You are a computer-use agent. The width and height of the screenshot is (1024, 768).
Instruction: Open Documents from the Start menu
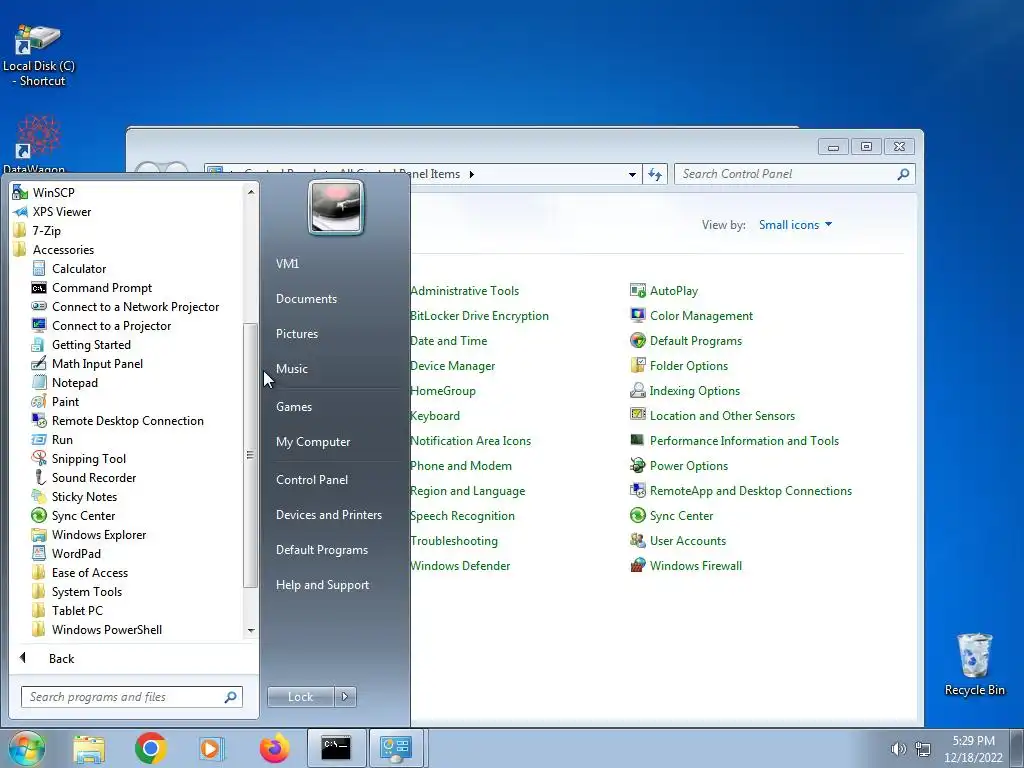[x=306, y=298]
